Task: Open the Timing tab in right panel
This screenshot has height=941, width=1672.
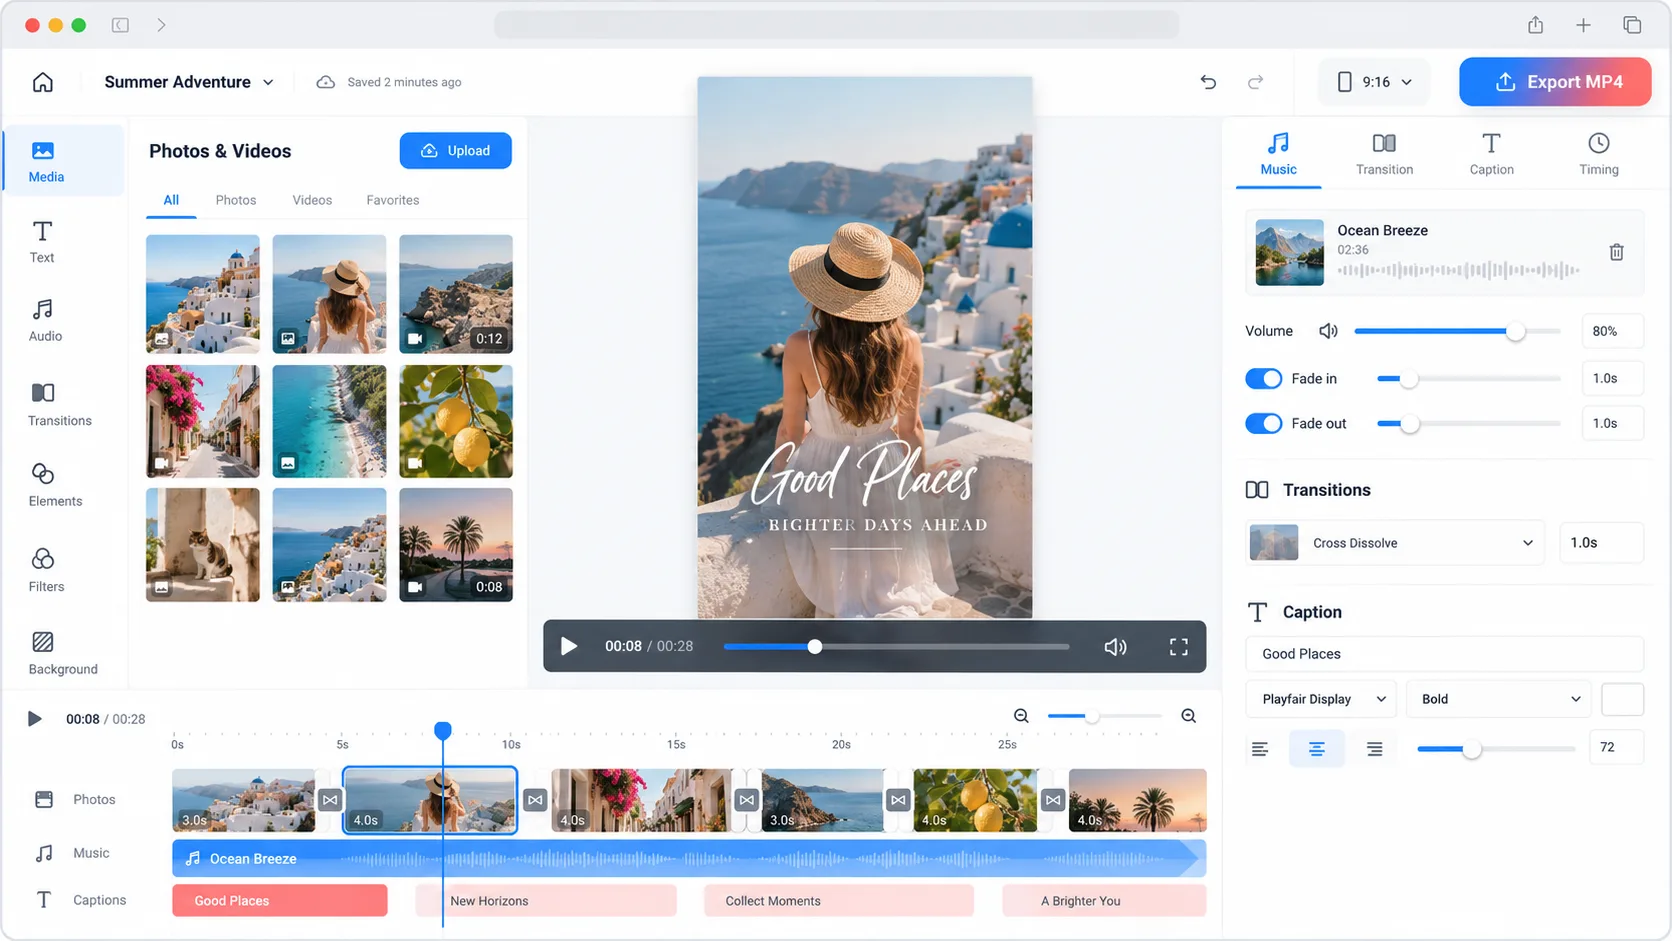Action: [x=1599, y=155]
